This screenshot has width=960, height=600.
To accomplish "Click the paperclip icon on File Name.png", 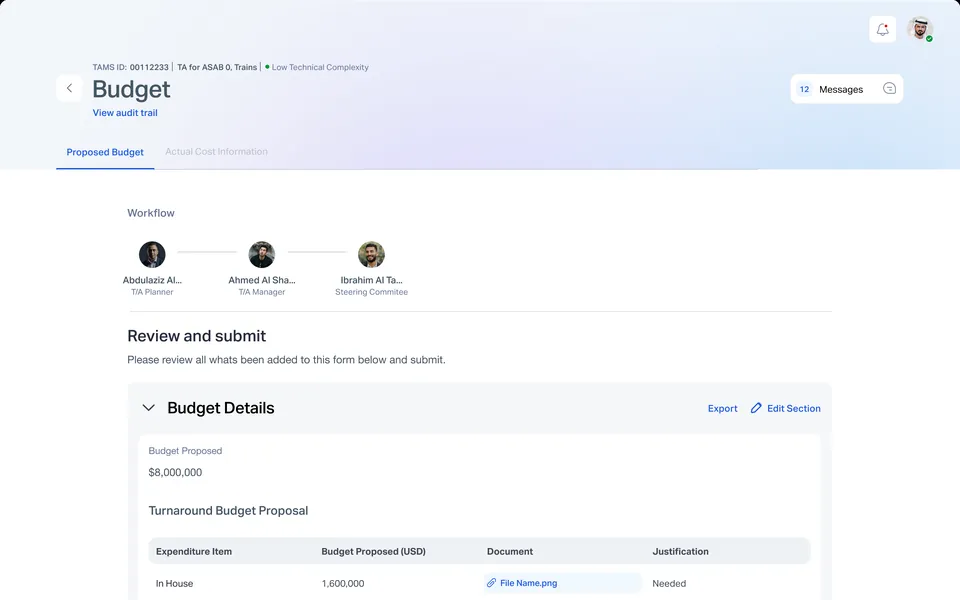I will 491,583.
